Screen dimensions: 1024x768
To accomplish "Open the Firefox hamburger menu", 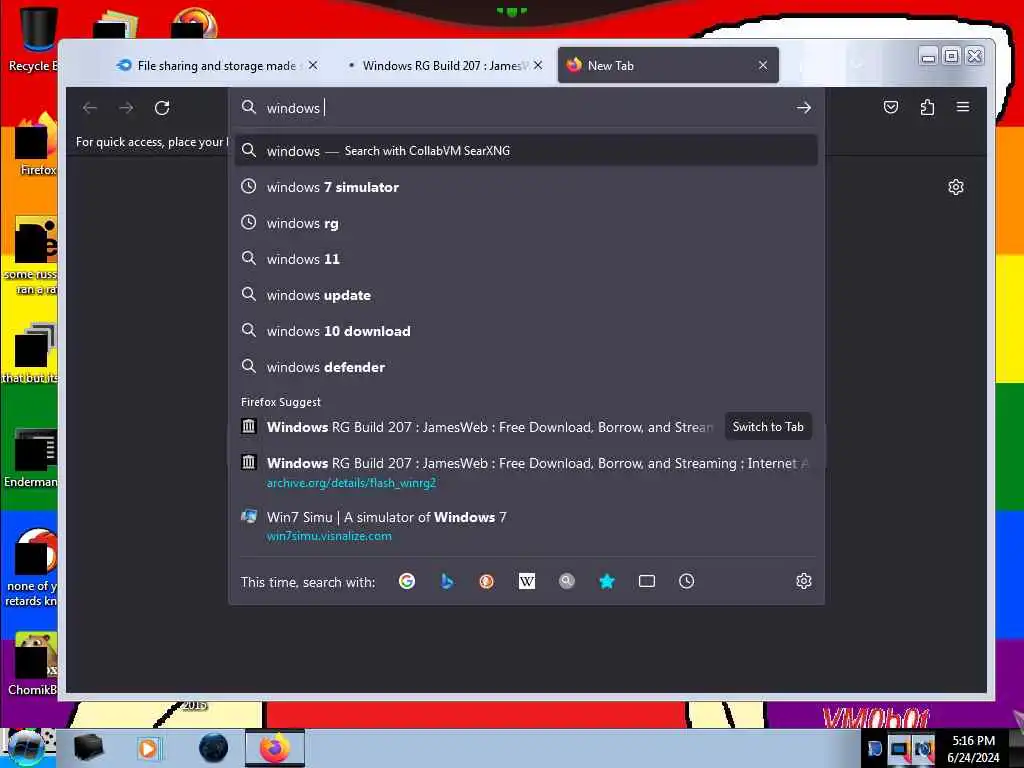I will point(963,107).
